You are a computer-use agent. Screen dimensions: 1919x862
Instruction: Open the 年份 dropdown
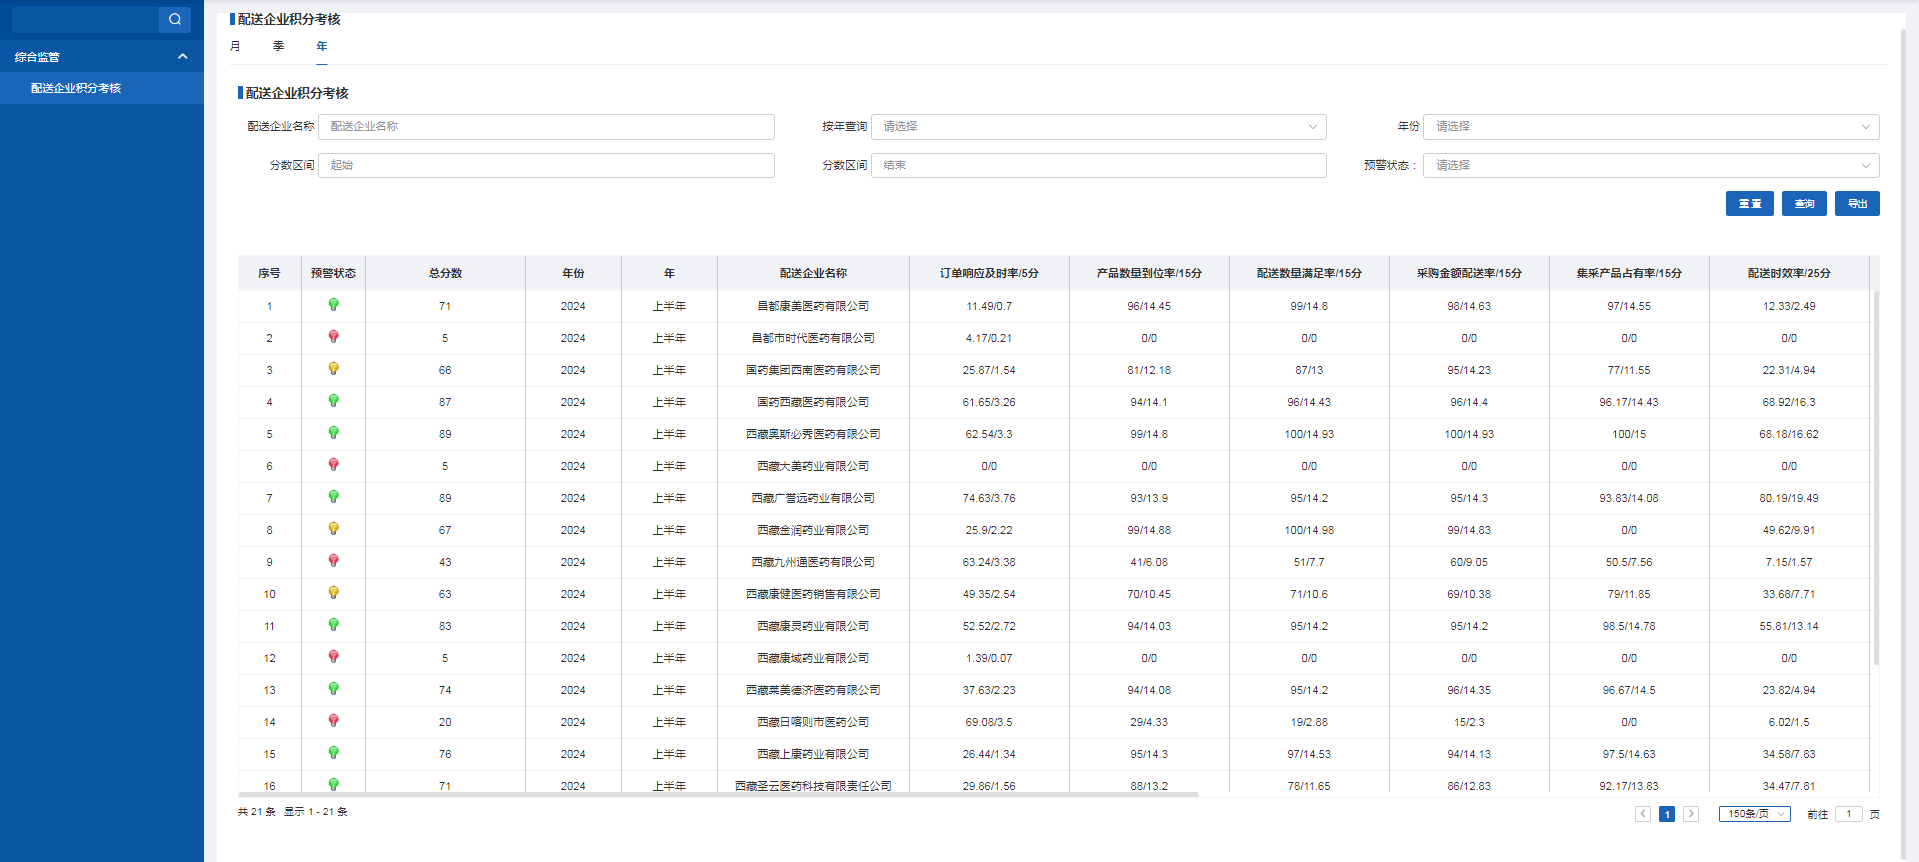tap(1650, 127)
